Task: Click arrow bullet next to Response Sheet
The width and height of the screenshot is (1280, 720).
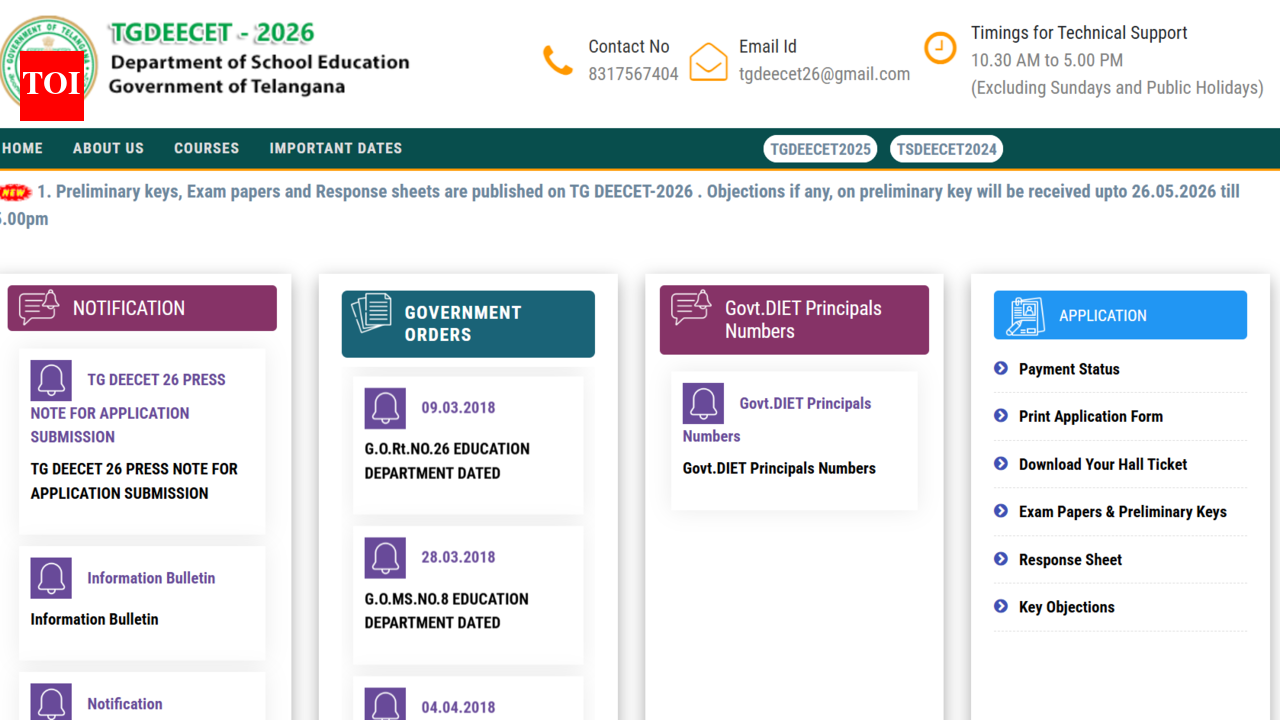Action: [x=1001, y=558]
